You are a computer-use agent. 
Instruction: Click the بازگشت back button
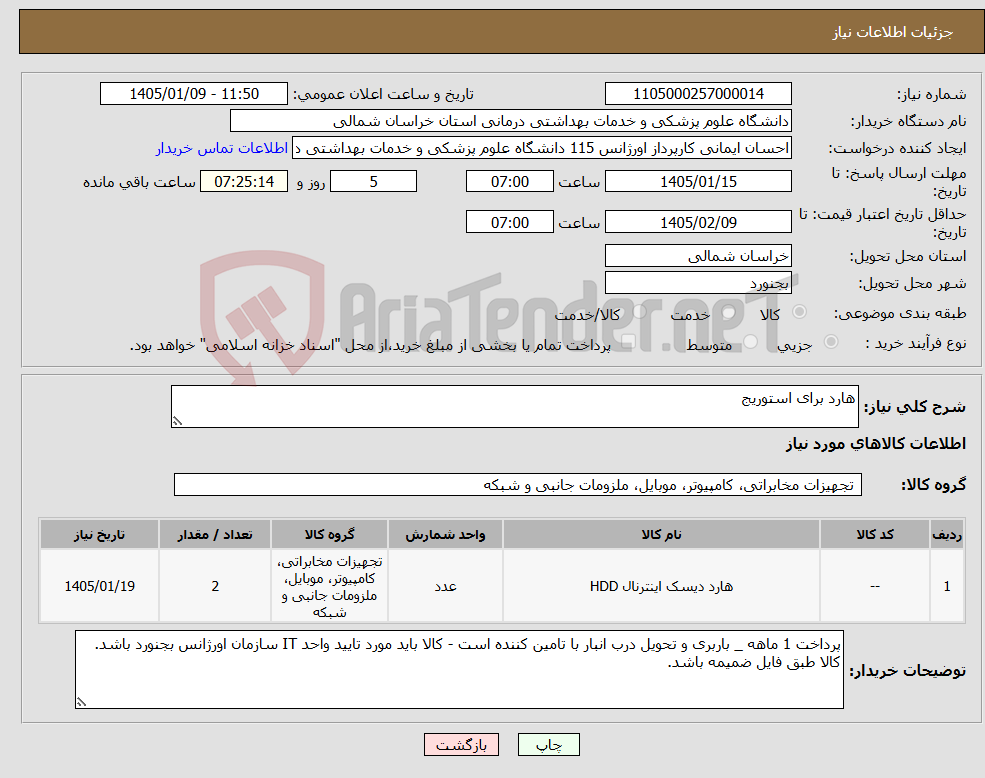(461, 745)
